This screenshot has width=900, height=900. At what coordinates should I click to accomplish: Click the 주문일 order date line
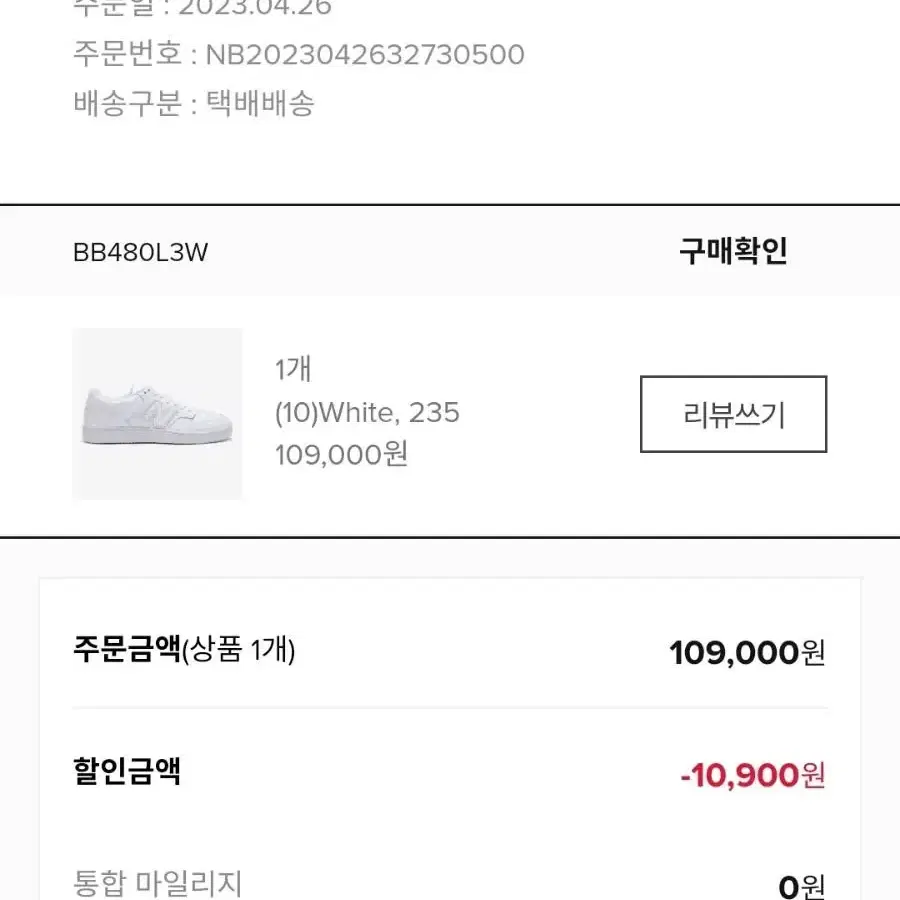tap(203, 8)
